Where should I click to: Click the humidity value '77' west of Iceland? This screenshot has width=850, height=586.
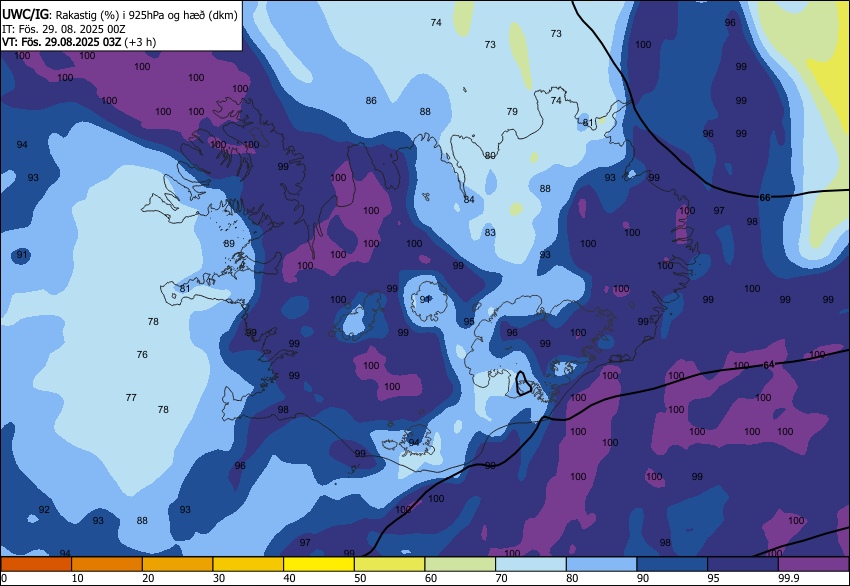tap(131, 397)
